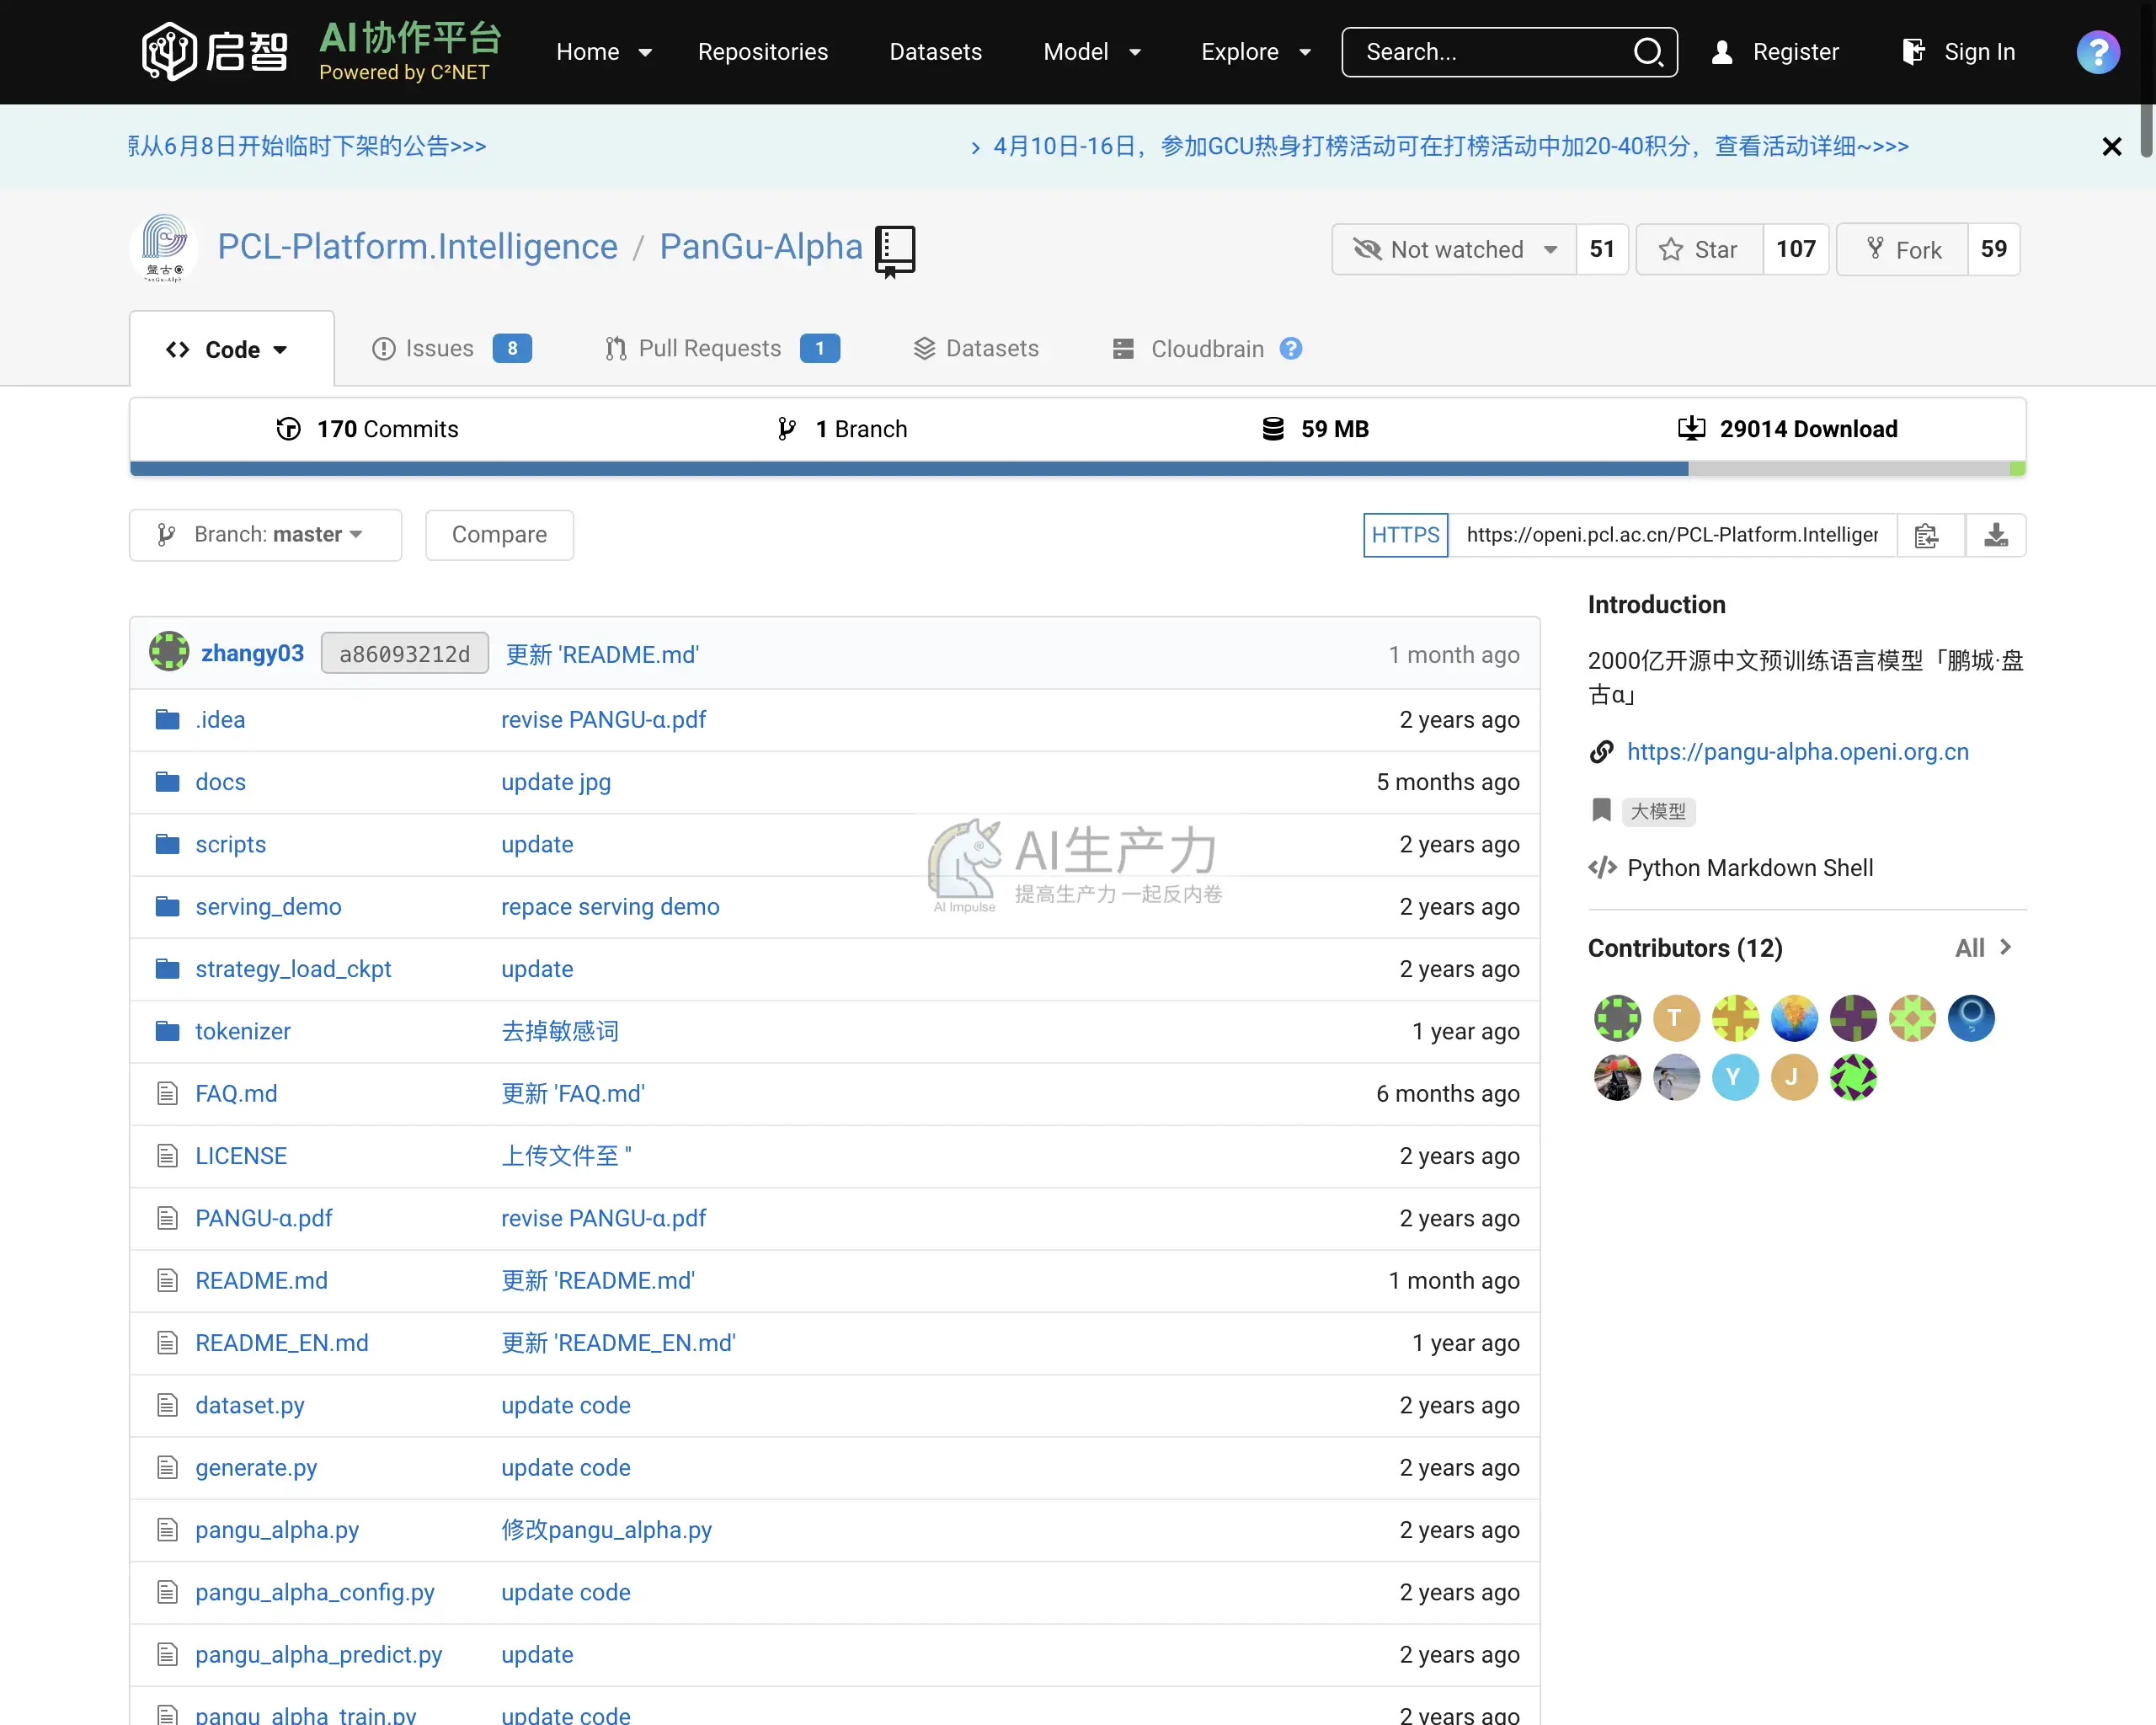Open the watchers count 51
This screenshot has height=1725, width=2156.
coord(1602,249)
